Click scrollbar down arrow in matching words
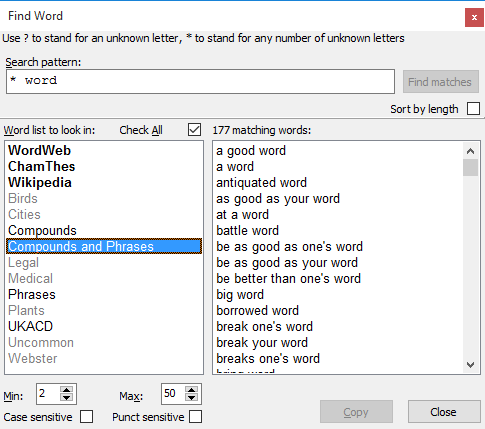Screen dimensions: 485x429 point(470,364)
